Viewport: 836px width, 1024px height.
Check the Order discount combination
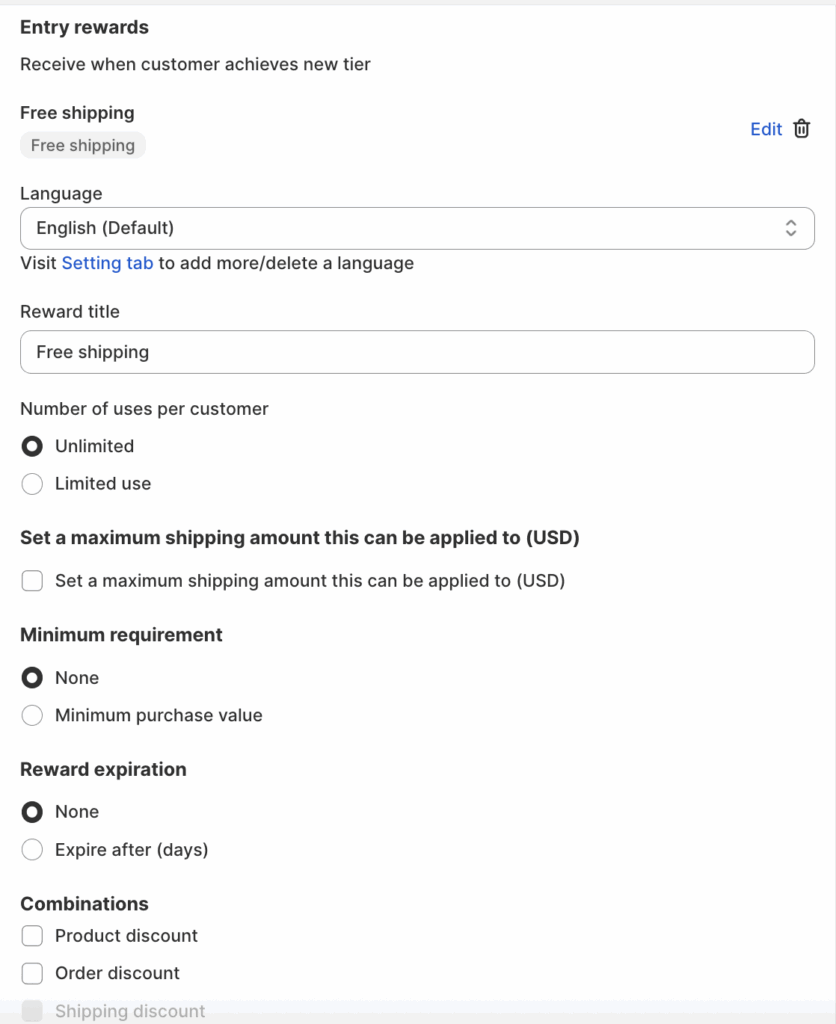pos(32,973)
